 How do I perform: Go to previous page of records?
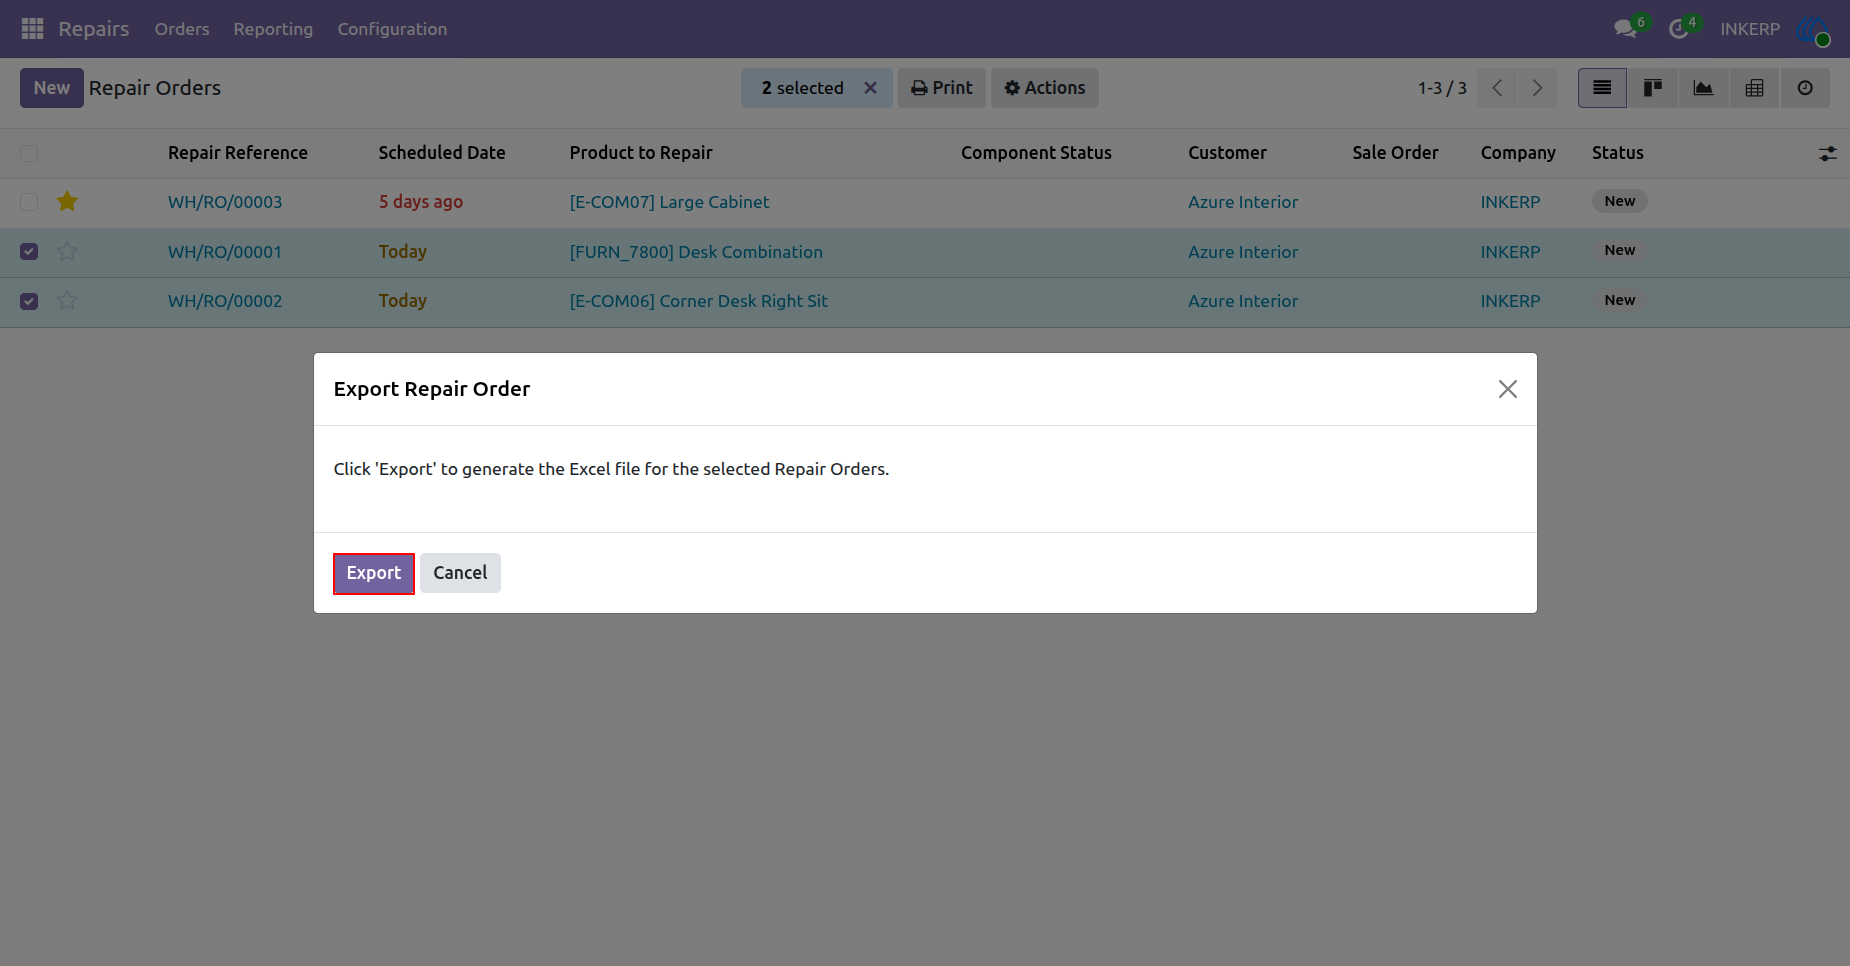[1497, 88]
